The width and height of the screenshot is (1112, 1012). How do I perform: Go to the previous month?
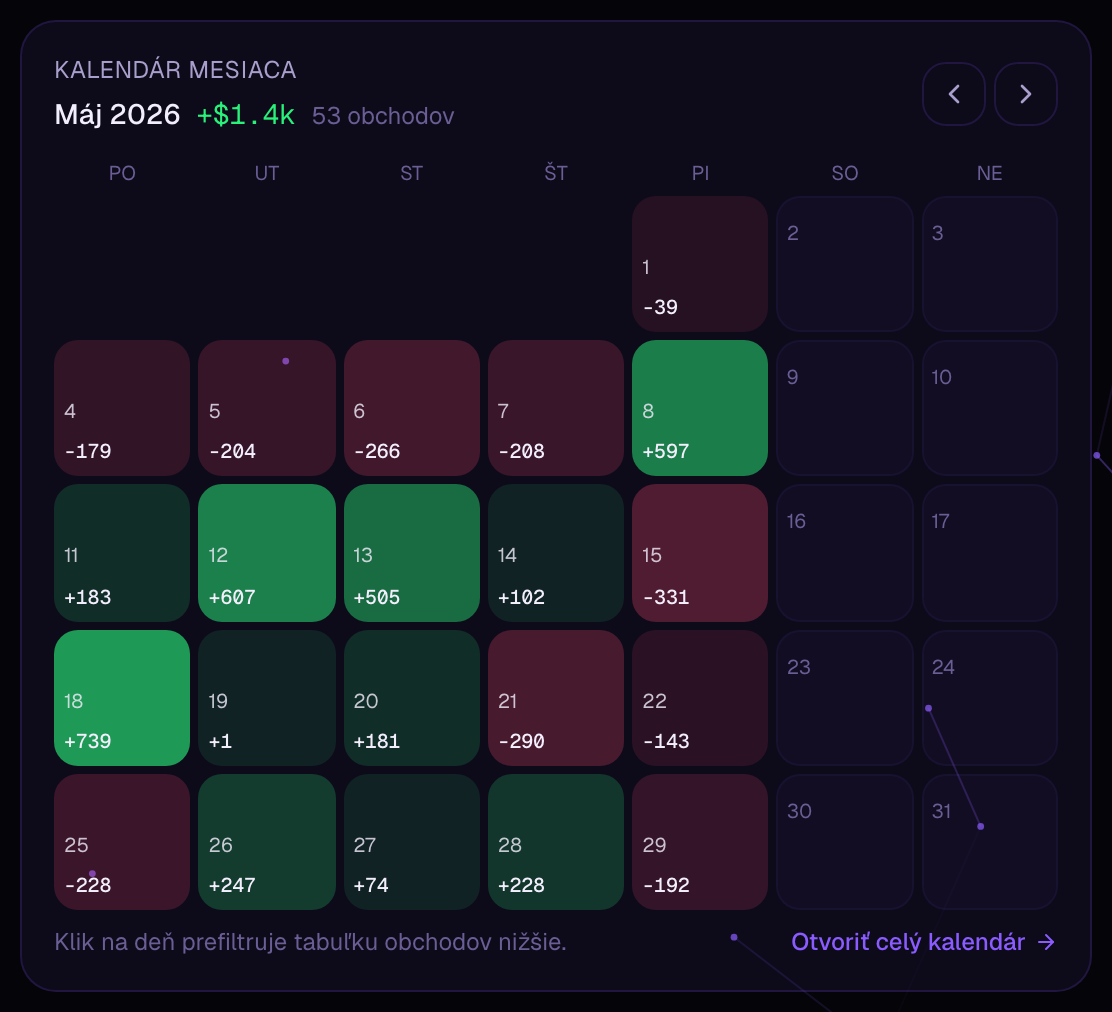coord(953,94)
